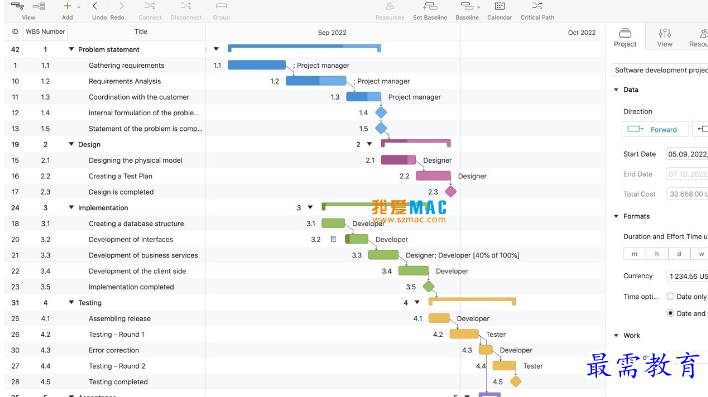Screen dimensions: 708x397
Task: Click the 4.5 Testing completed milestone
Action: (x=516, y=381)
